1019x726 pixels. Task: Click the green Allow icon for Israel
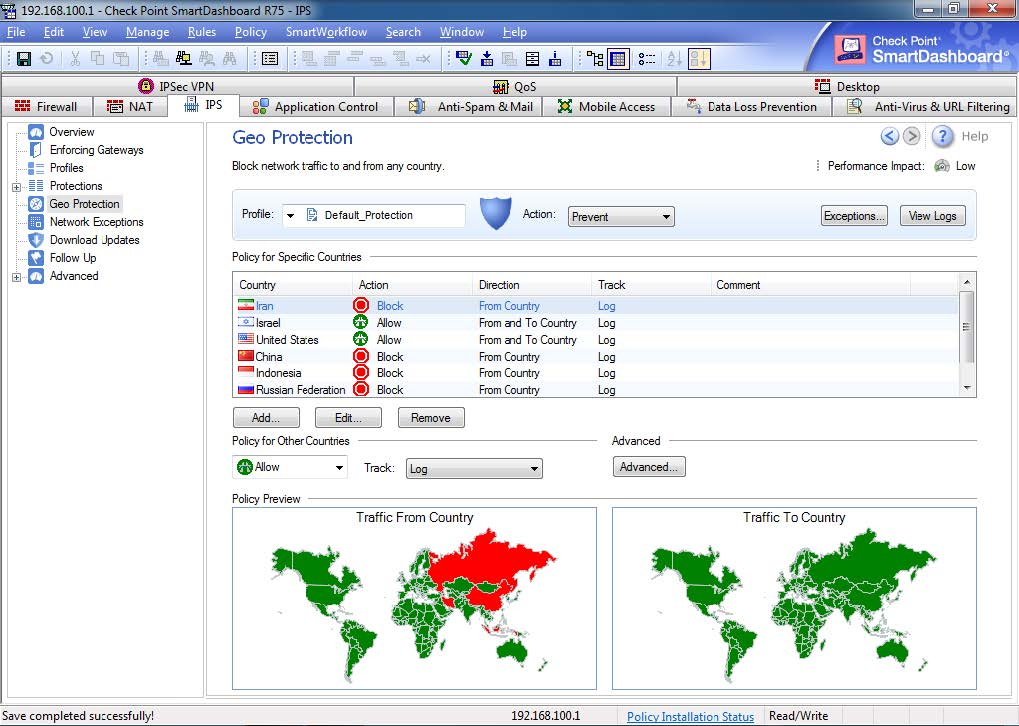(x=361, y=323)
